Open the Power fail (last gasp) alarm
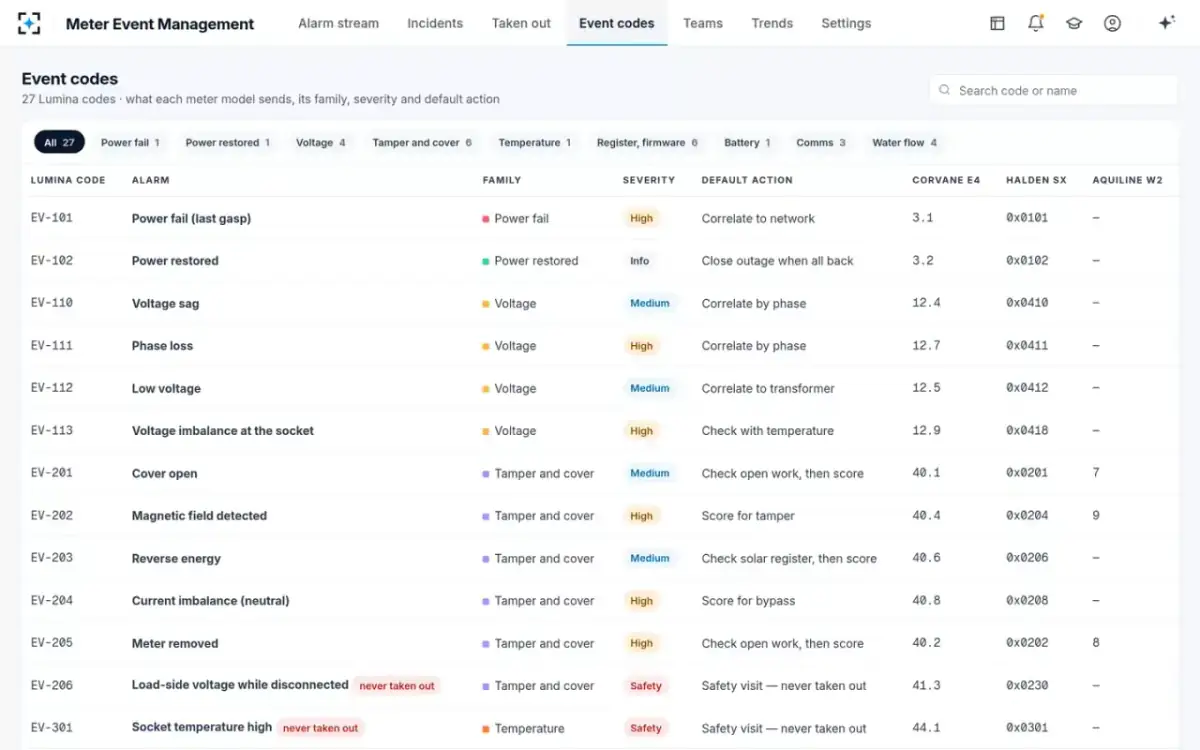1200x750 pixels. (x=191, y=218)
